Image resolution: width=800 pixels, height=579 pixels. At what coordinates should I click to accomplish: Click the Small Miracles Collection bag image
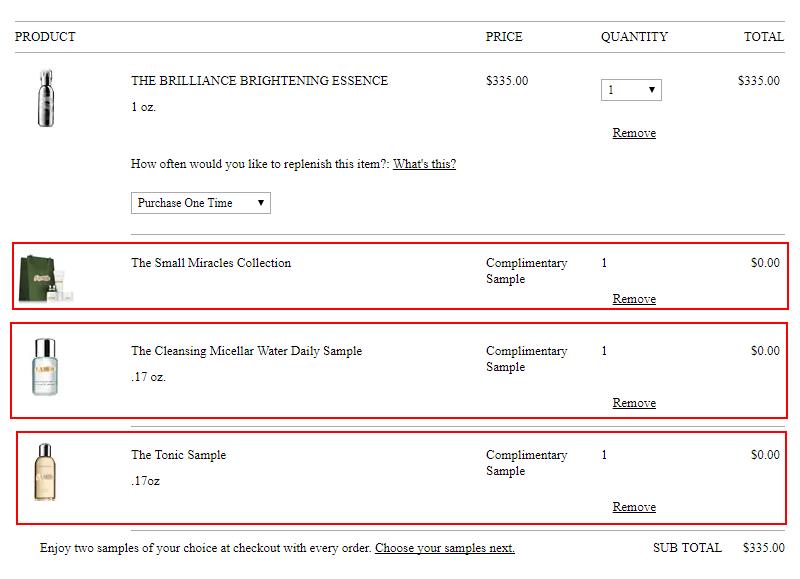tap(46, 279)
